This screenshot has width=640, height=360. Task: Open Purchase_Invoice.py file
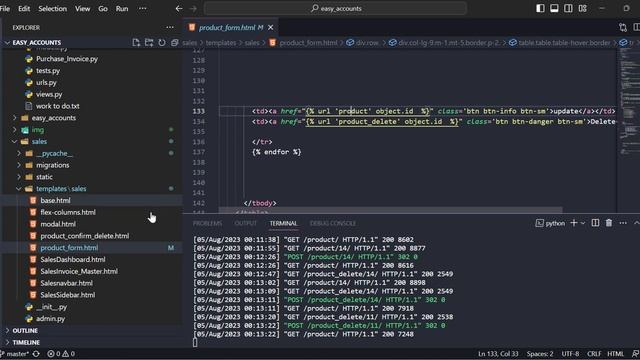tap(67, 59)
